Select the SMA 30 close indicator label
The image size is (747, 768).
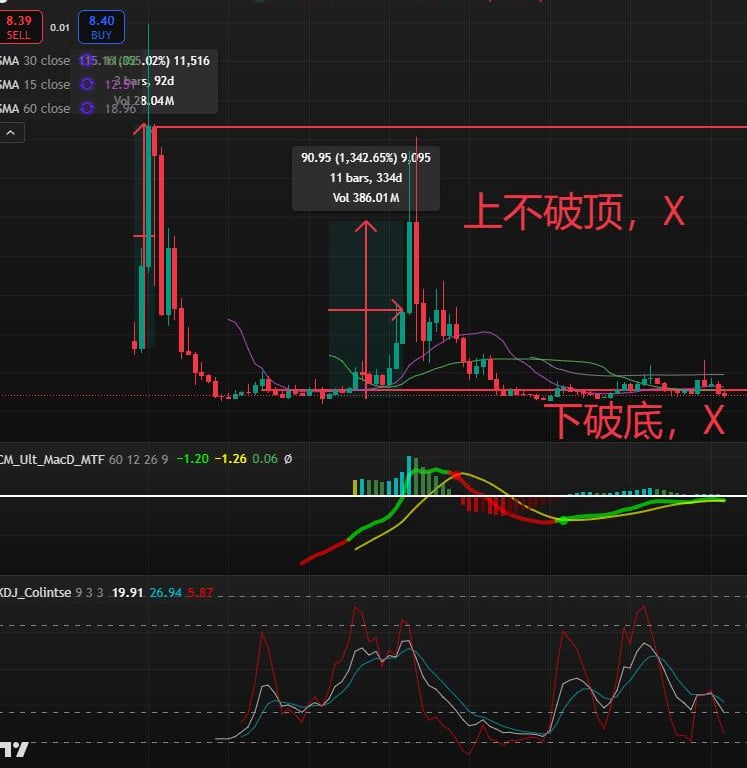[35, 61]
